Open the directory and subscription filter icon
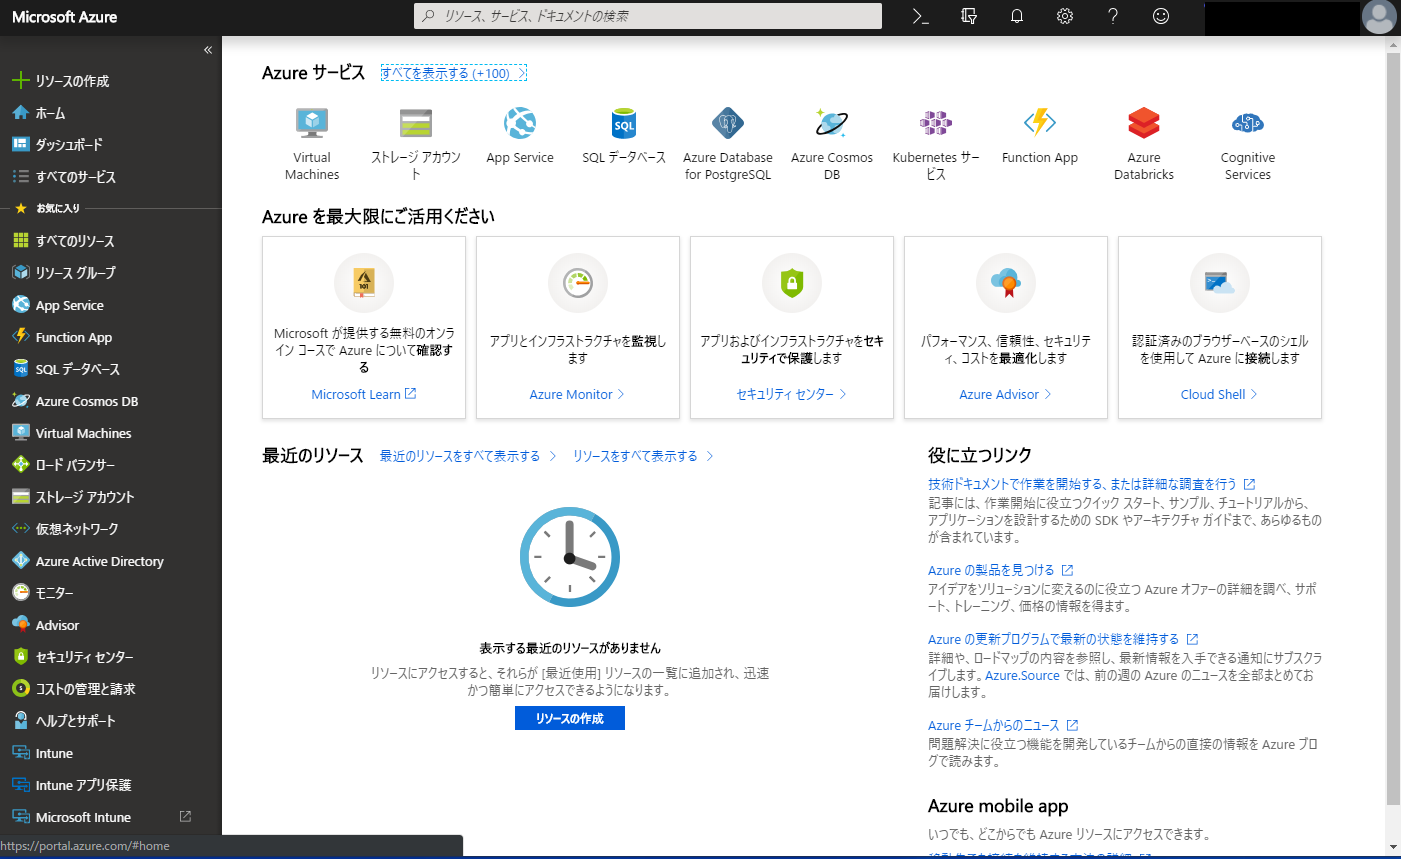The width and height of the screenshot is (1401, 859). 968,16
